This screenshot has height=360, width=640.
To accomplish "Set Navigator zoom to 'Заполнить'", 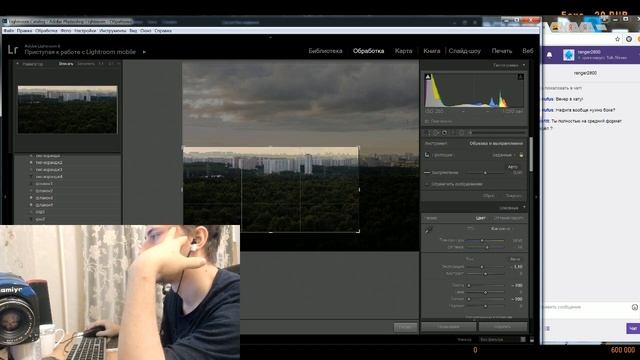I will pos(86,64).
